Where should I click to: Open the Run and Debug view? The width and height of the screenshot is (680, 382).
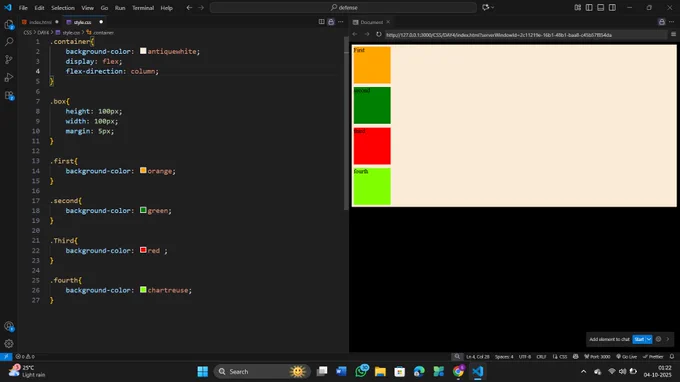(x=9, y=78)
